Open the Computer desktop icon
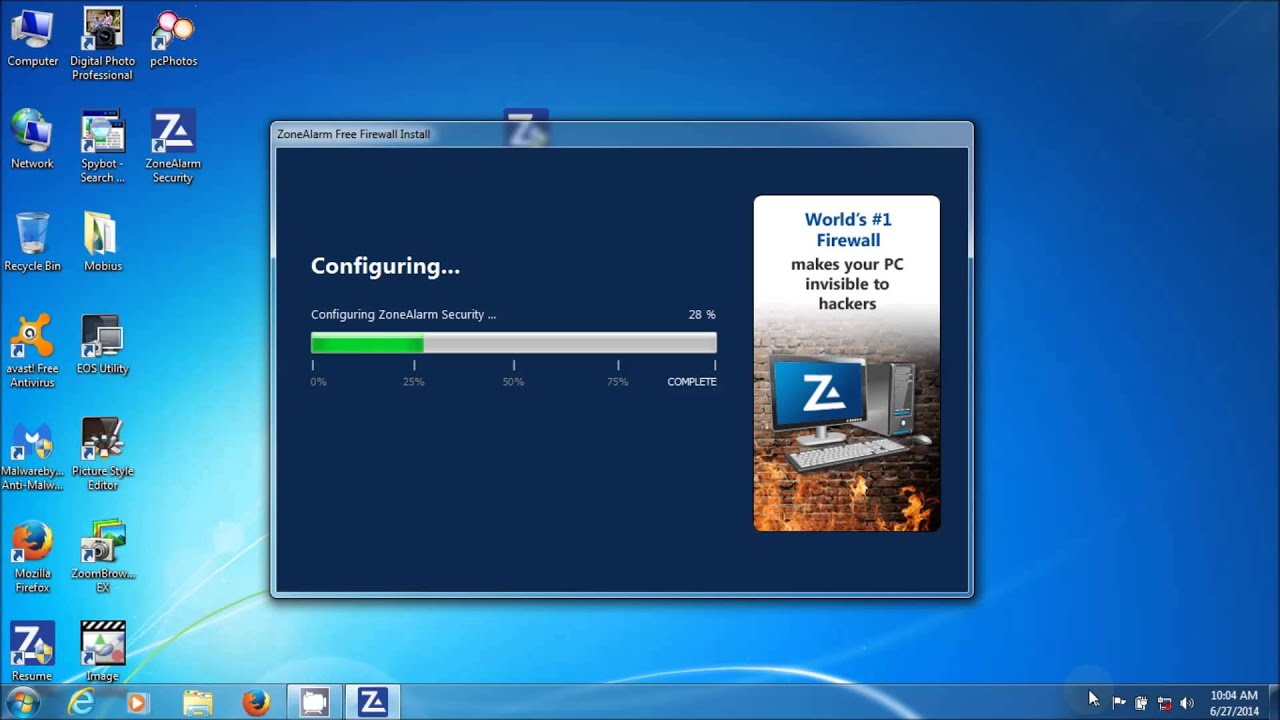This screenshot has width=1280, height=720. click(x=32, y=36)
